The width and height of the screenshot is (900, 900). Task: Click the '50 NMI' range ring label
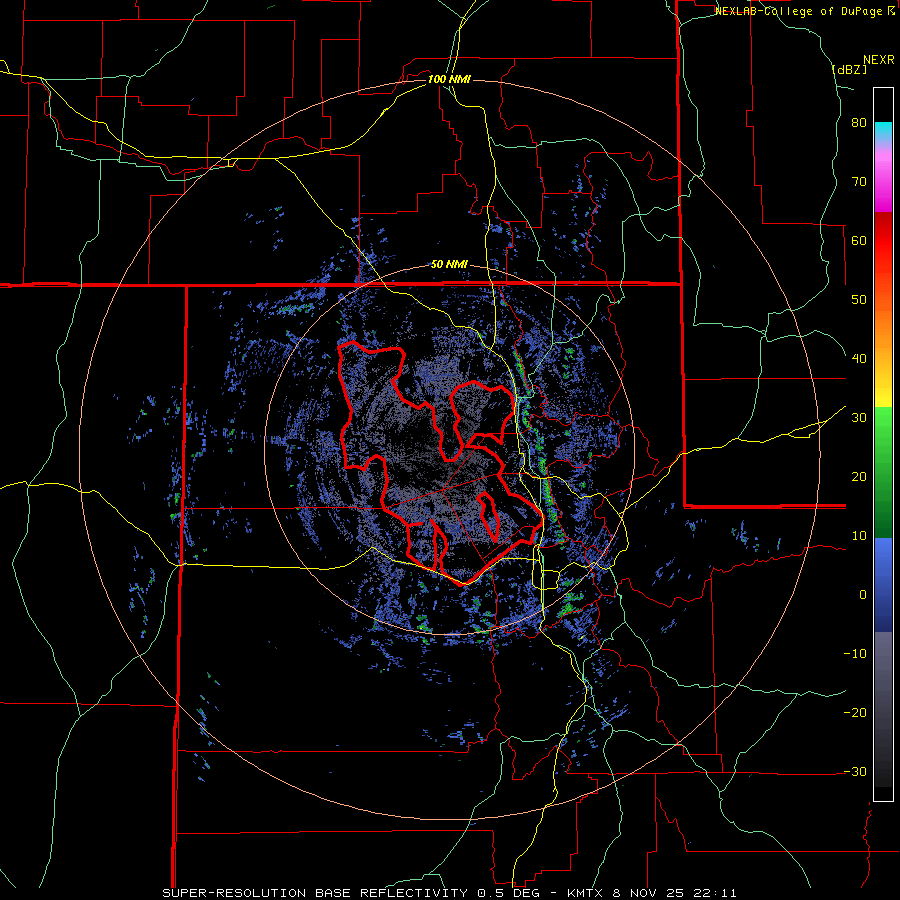(x=449, y=265)
